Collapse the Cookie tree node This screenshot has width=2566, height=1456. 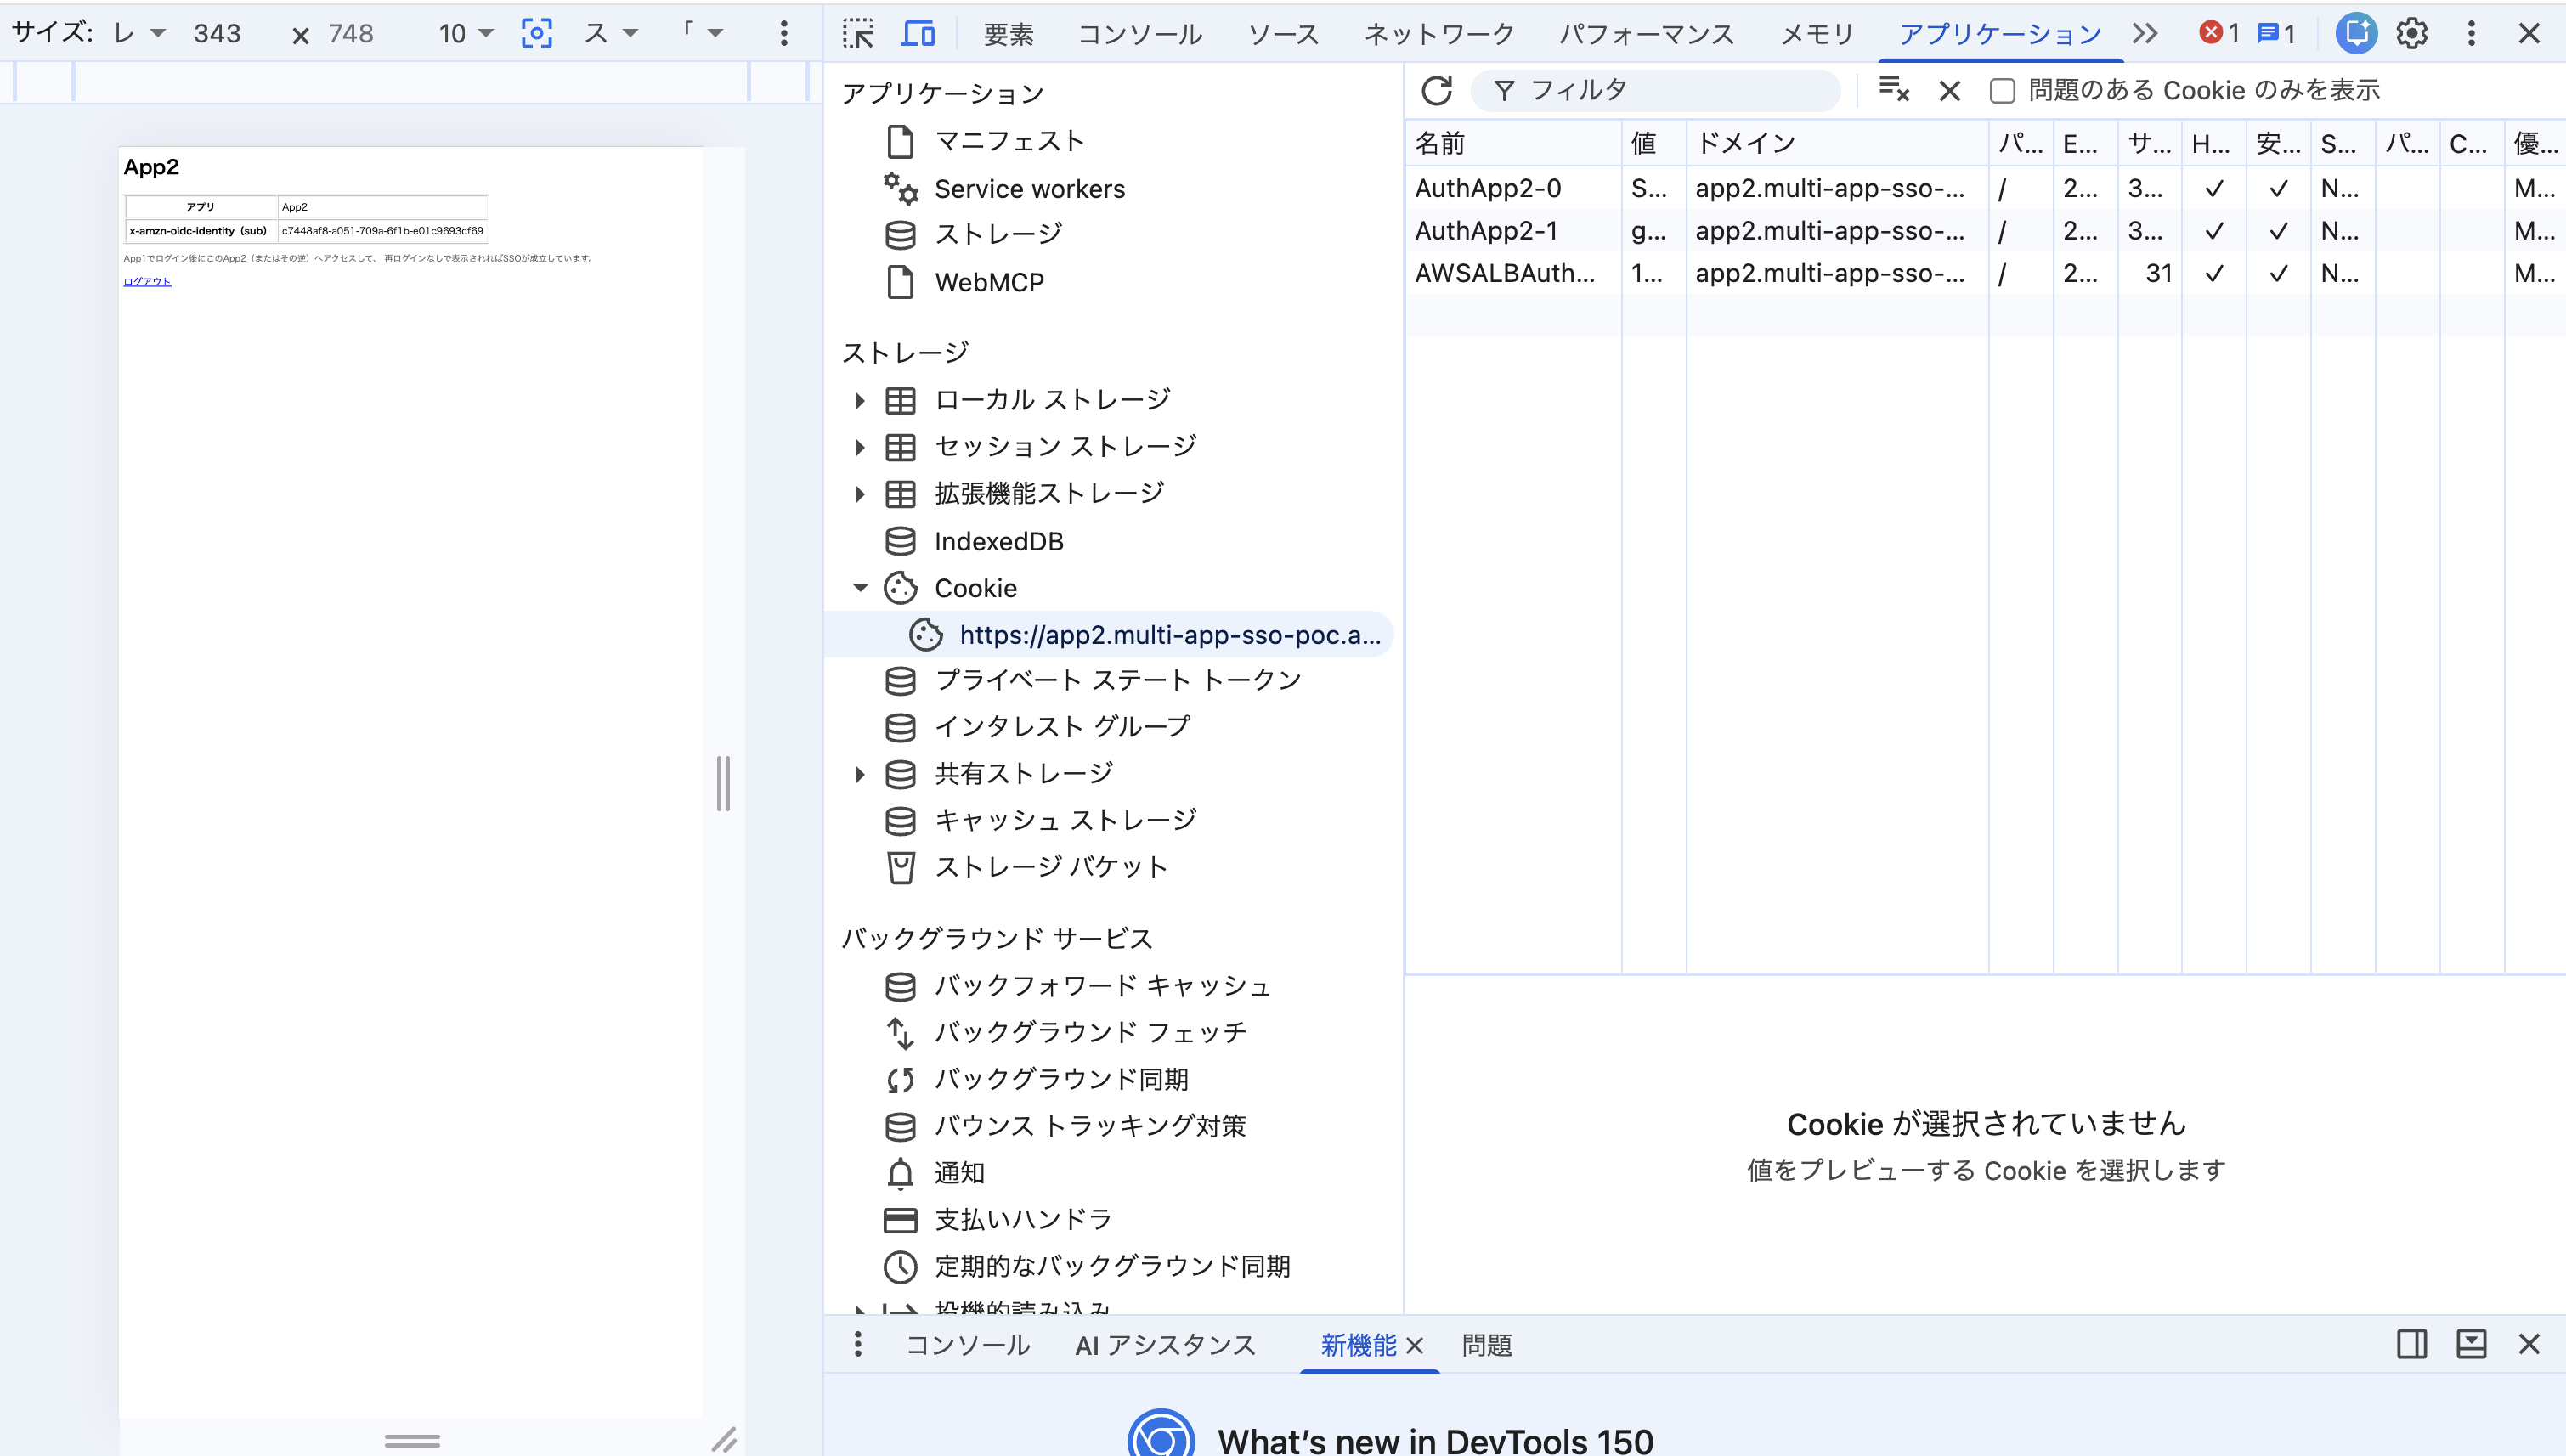click(x=859, y=588)
